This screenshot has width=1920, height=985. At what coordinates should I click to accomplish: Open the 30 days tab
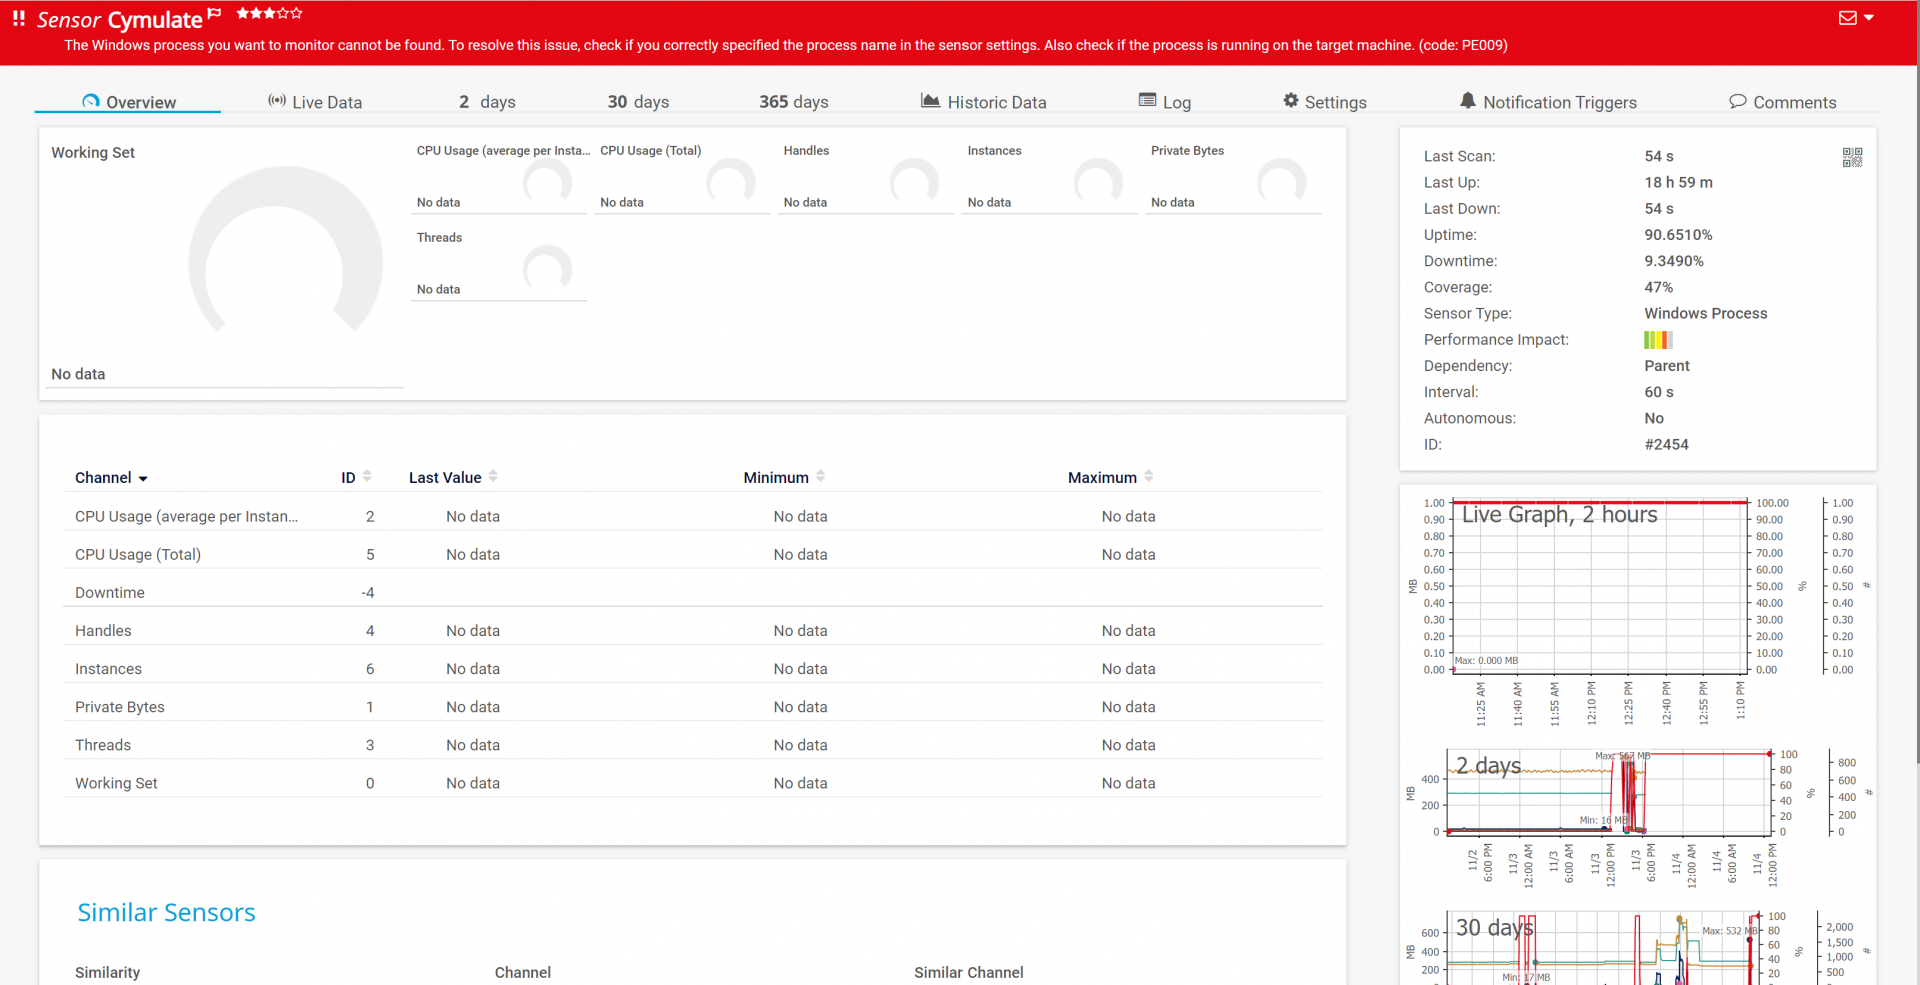[638, 102]
